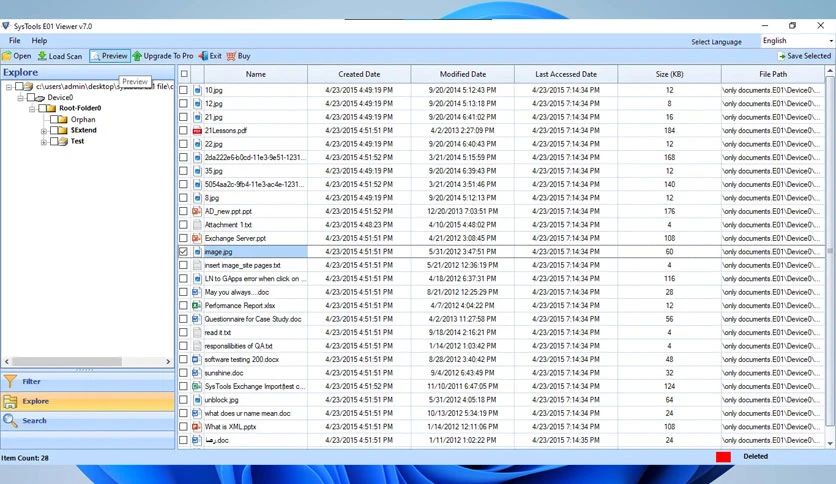This screenshot has width=836, height=484.
Task: Click the icon beside Exchange Server.ppt
Action: click(197, 238)
